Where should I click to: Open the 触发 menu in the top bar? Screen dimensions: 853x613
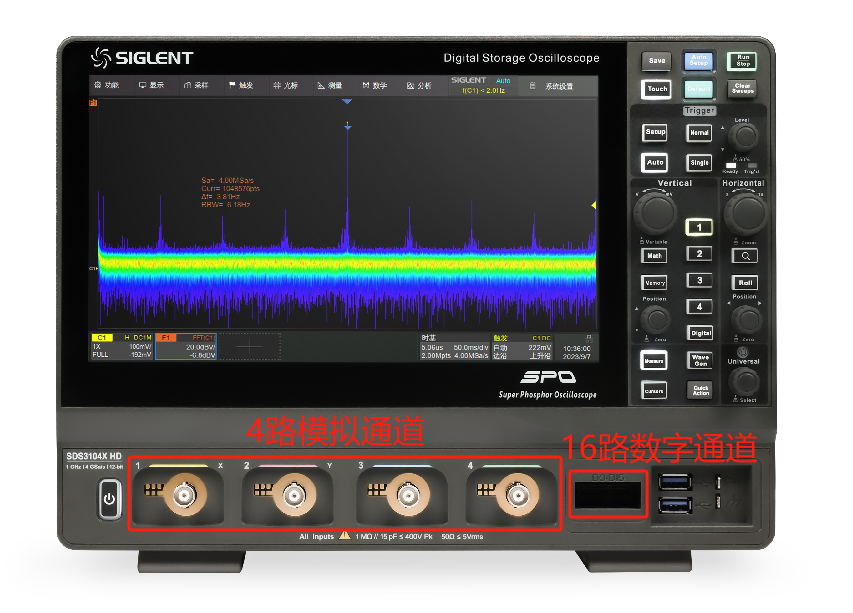coord(241,85)
